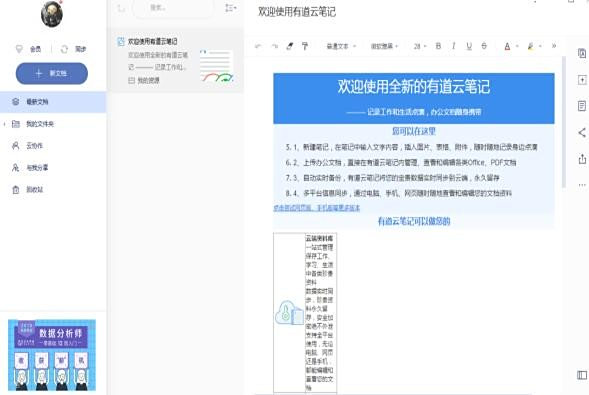Click the 我的资源 folder label on note card
Screen dimensions: 589x395
[148, 80]
